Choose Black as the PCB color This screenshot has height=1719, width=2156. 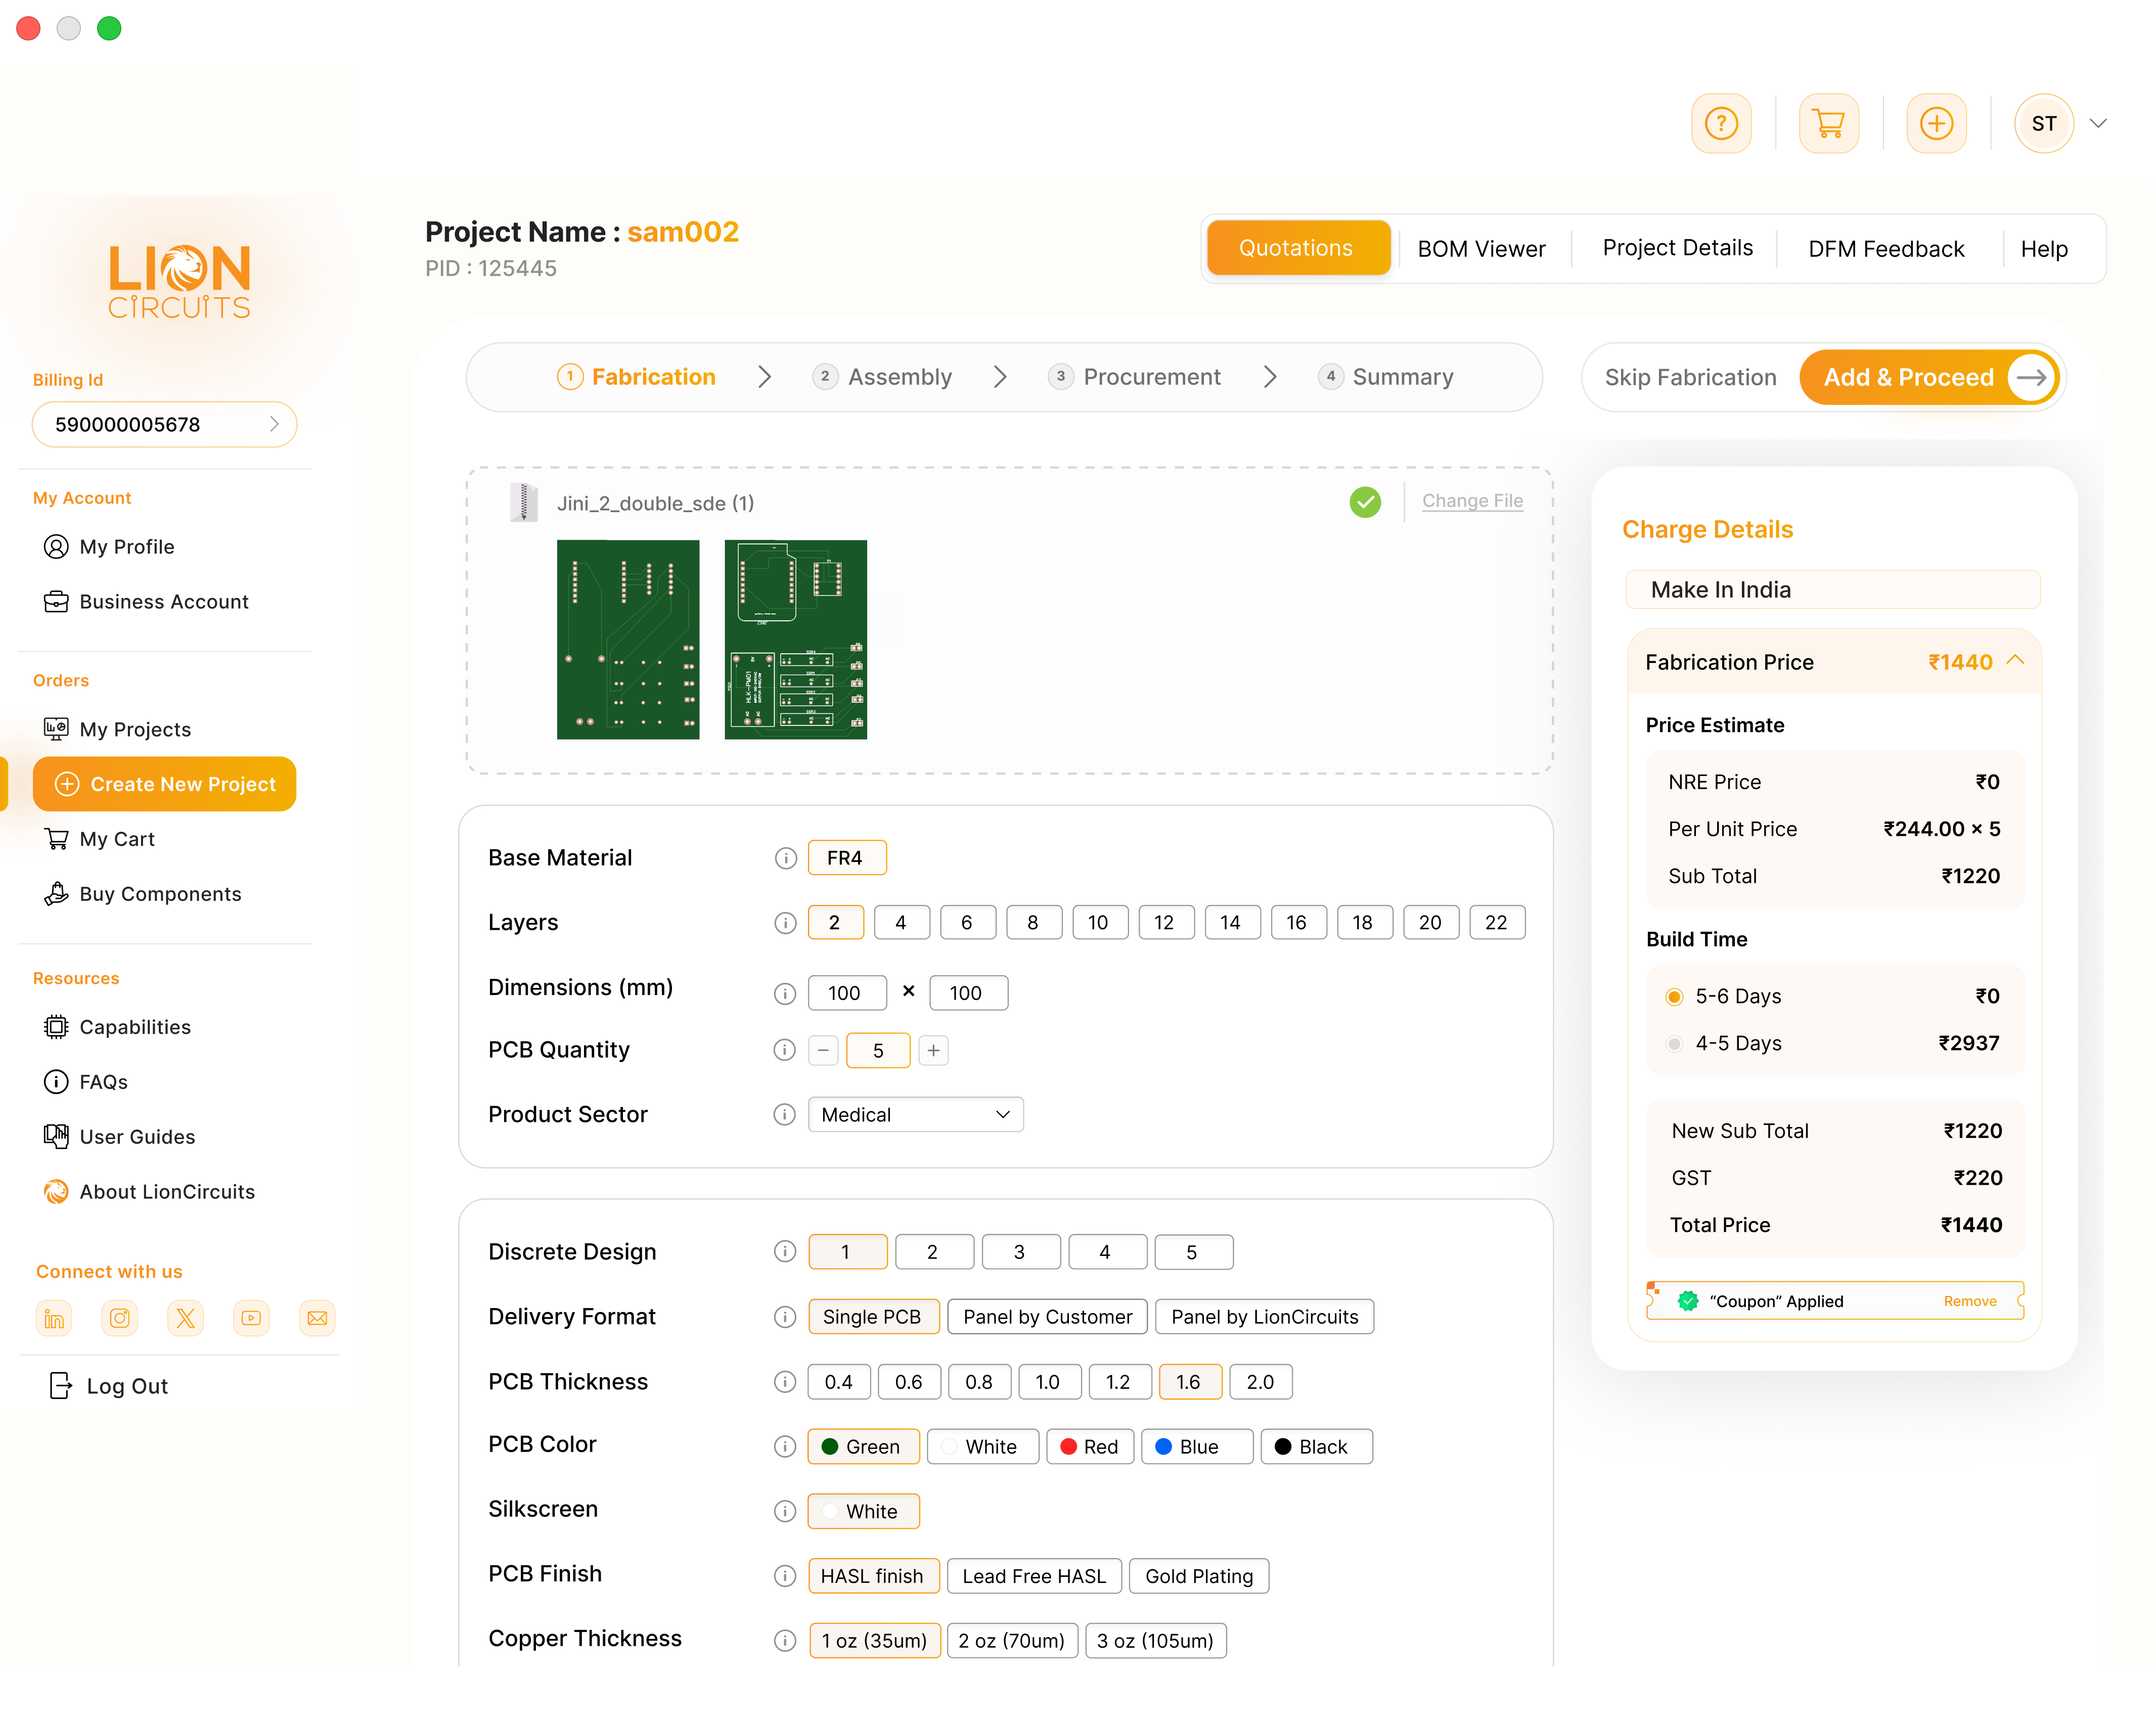(x=1316, y=1446)
